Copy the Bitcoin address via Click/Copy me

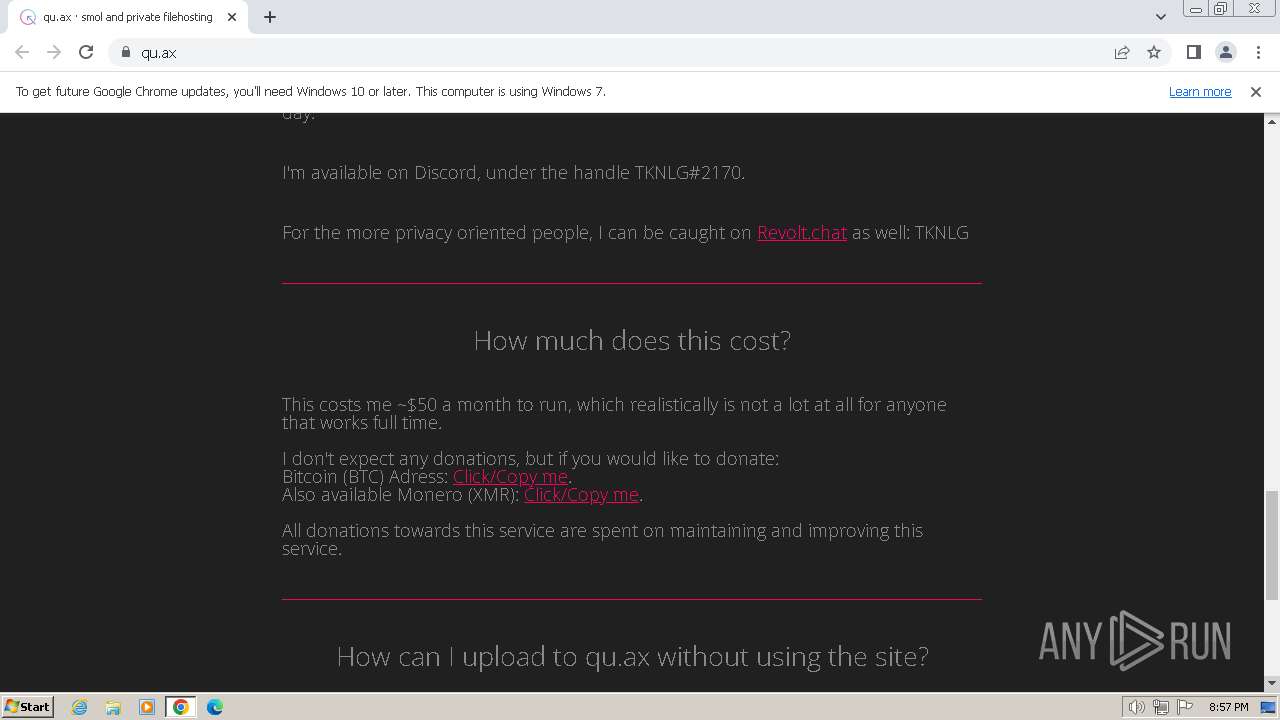click(x=510, y=477)
